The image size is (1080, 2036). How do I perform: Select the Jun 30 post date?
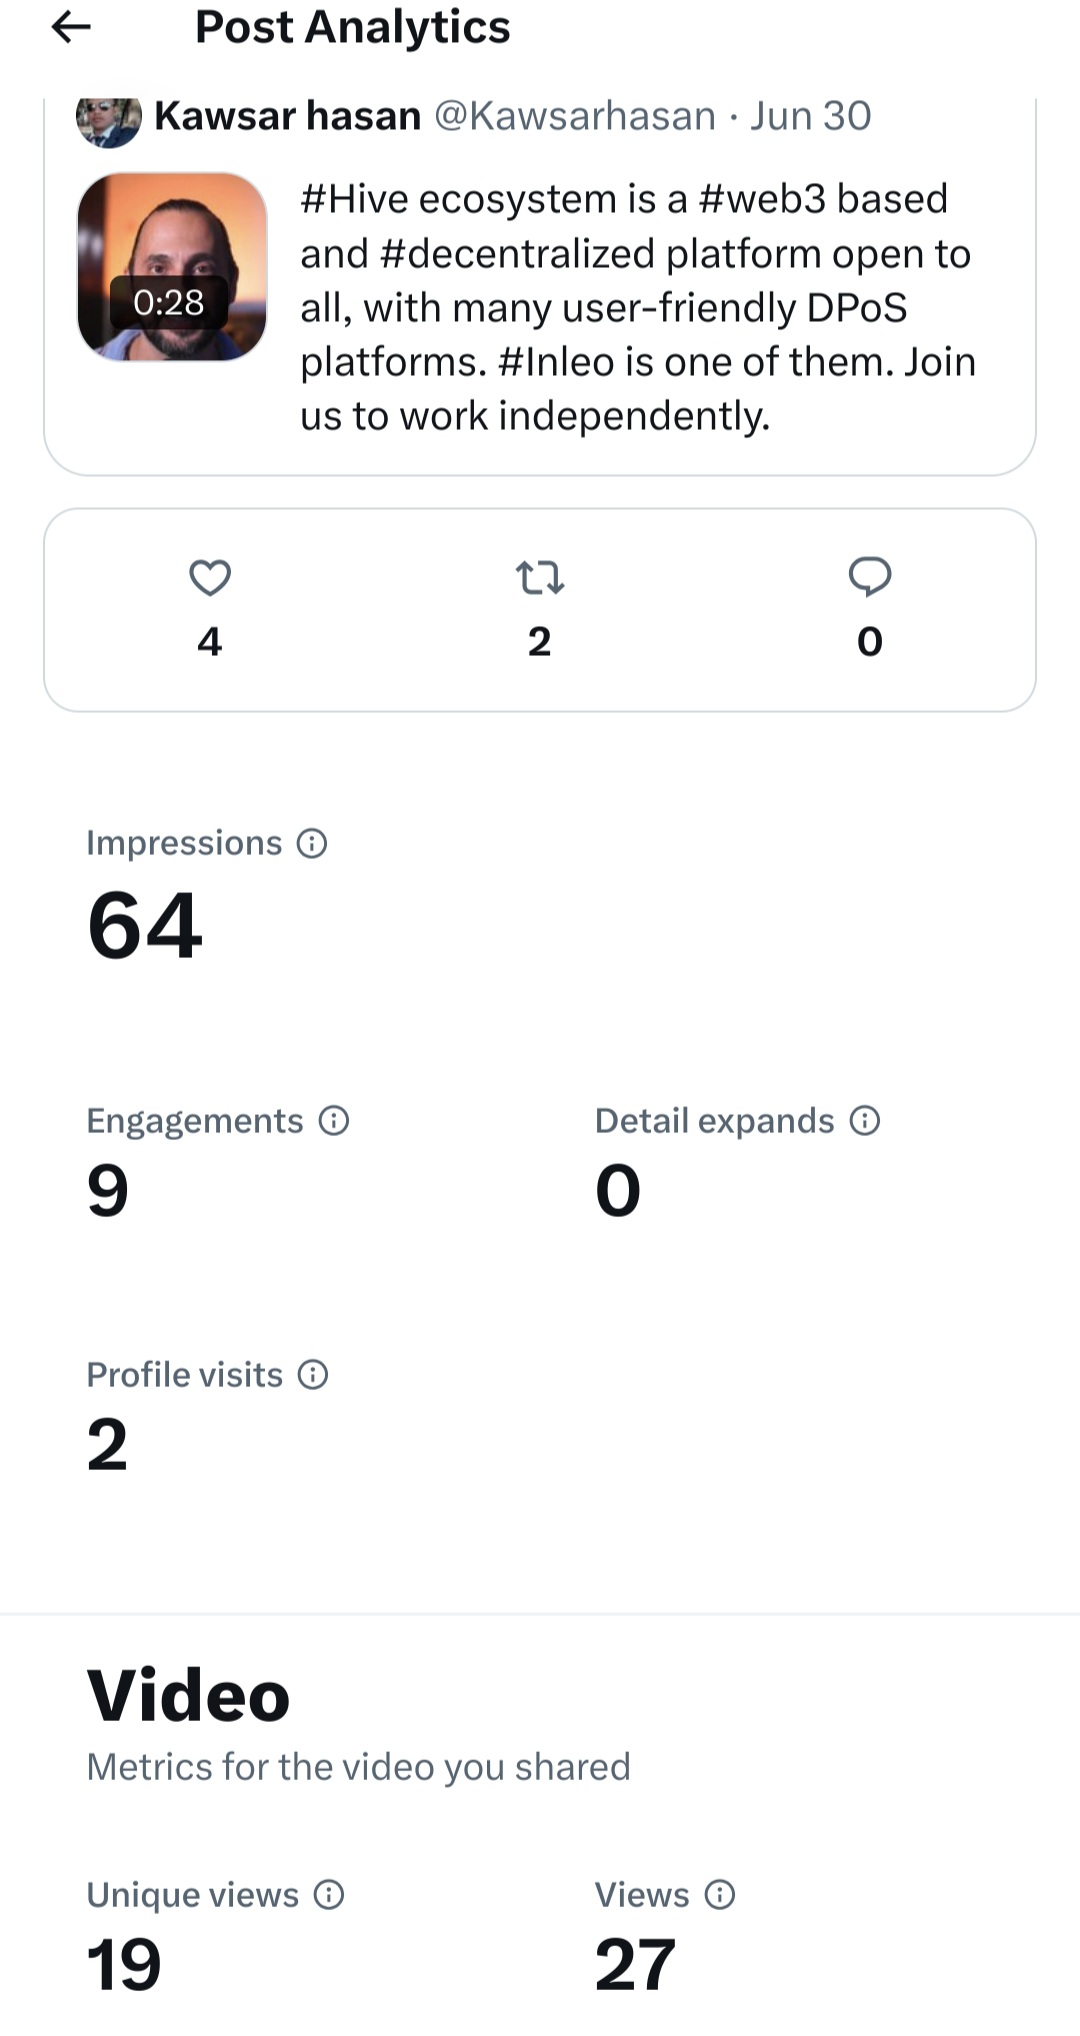811,117
